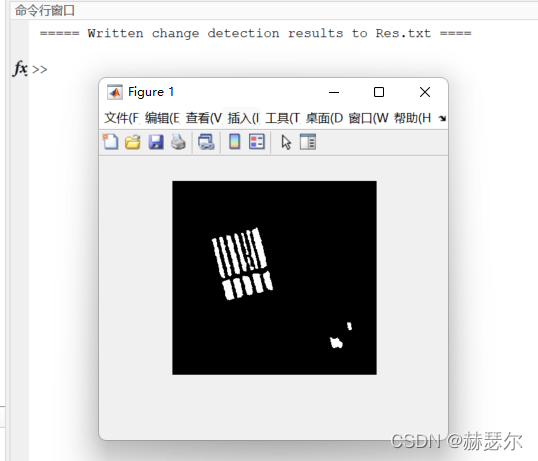The height and width of the screenshot is (461, 538).
Task: Click the Print Figure icon
Action: [178, 142]
